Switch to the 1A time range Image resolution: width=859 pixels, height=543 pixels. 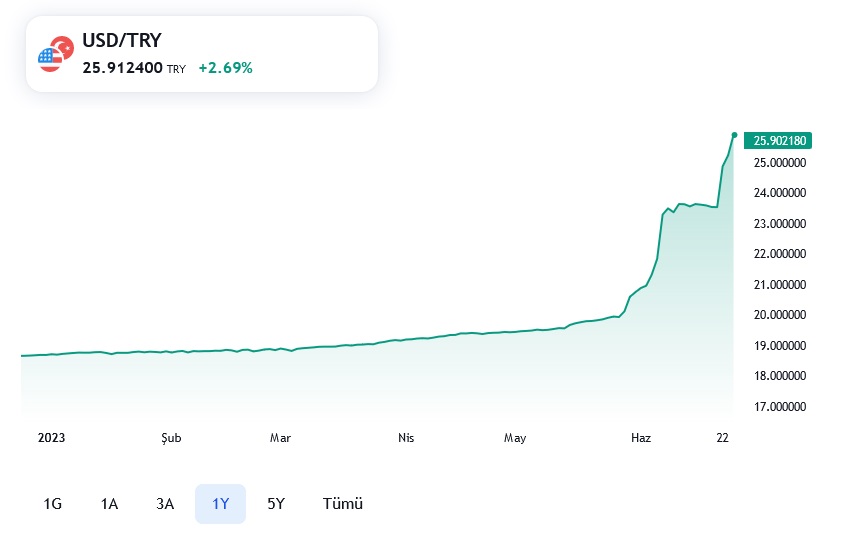[x=109, y=504]
